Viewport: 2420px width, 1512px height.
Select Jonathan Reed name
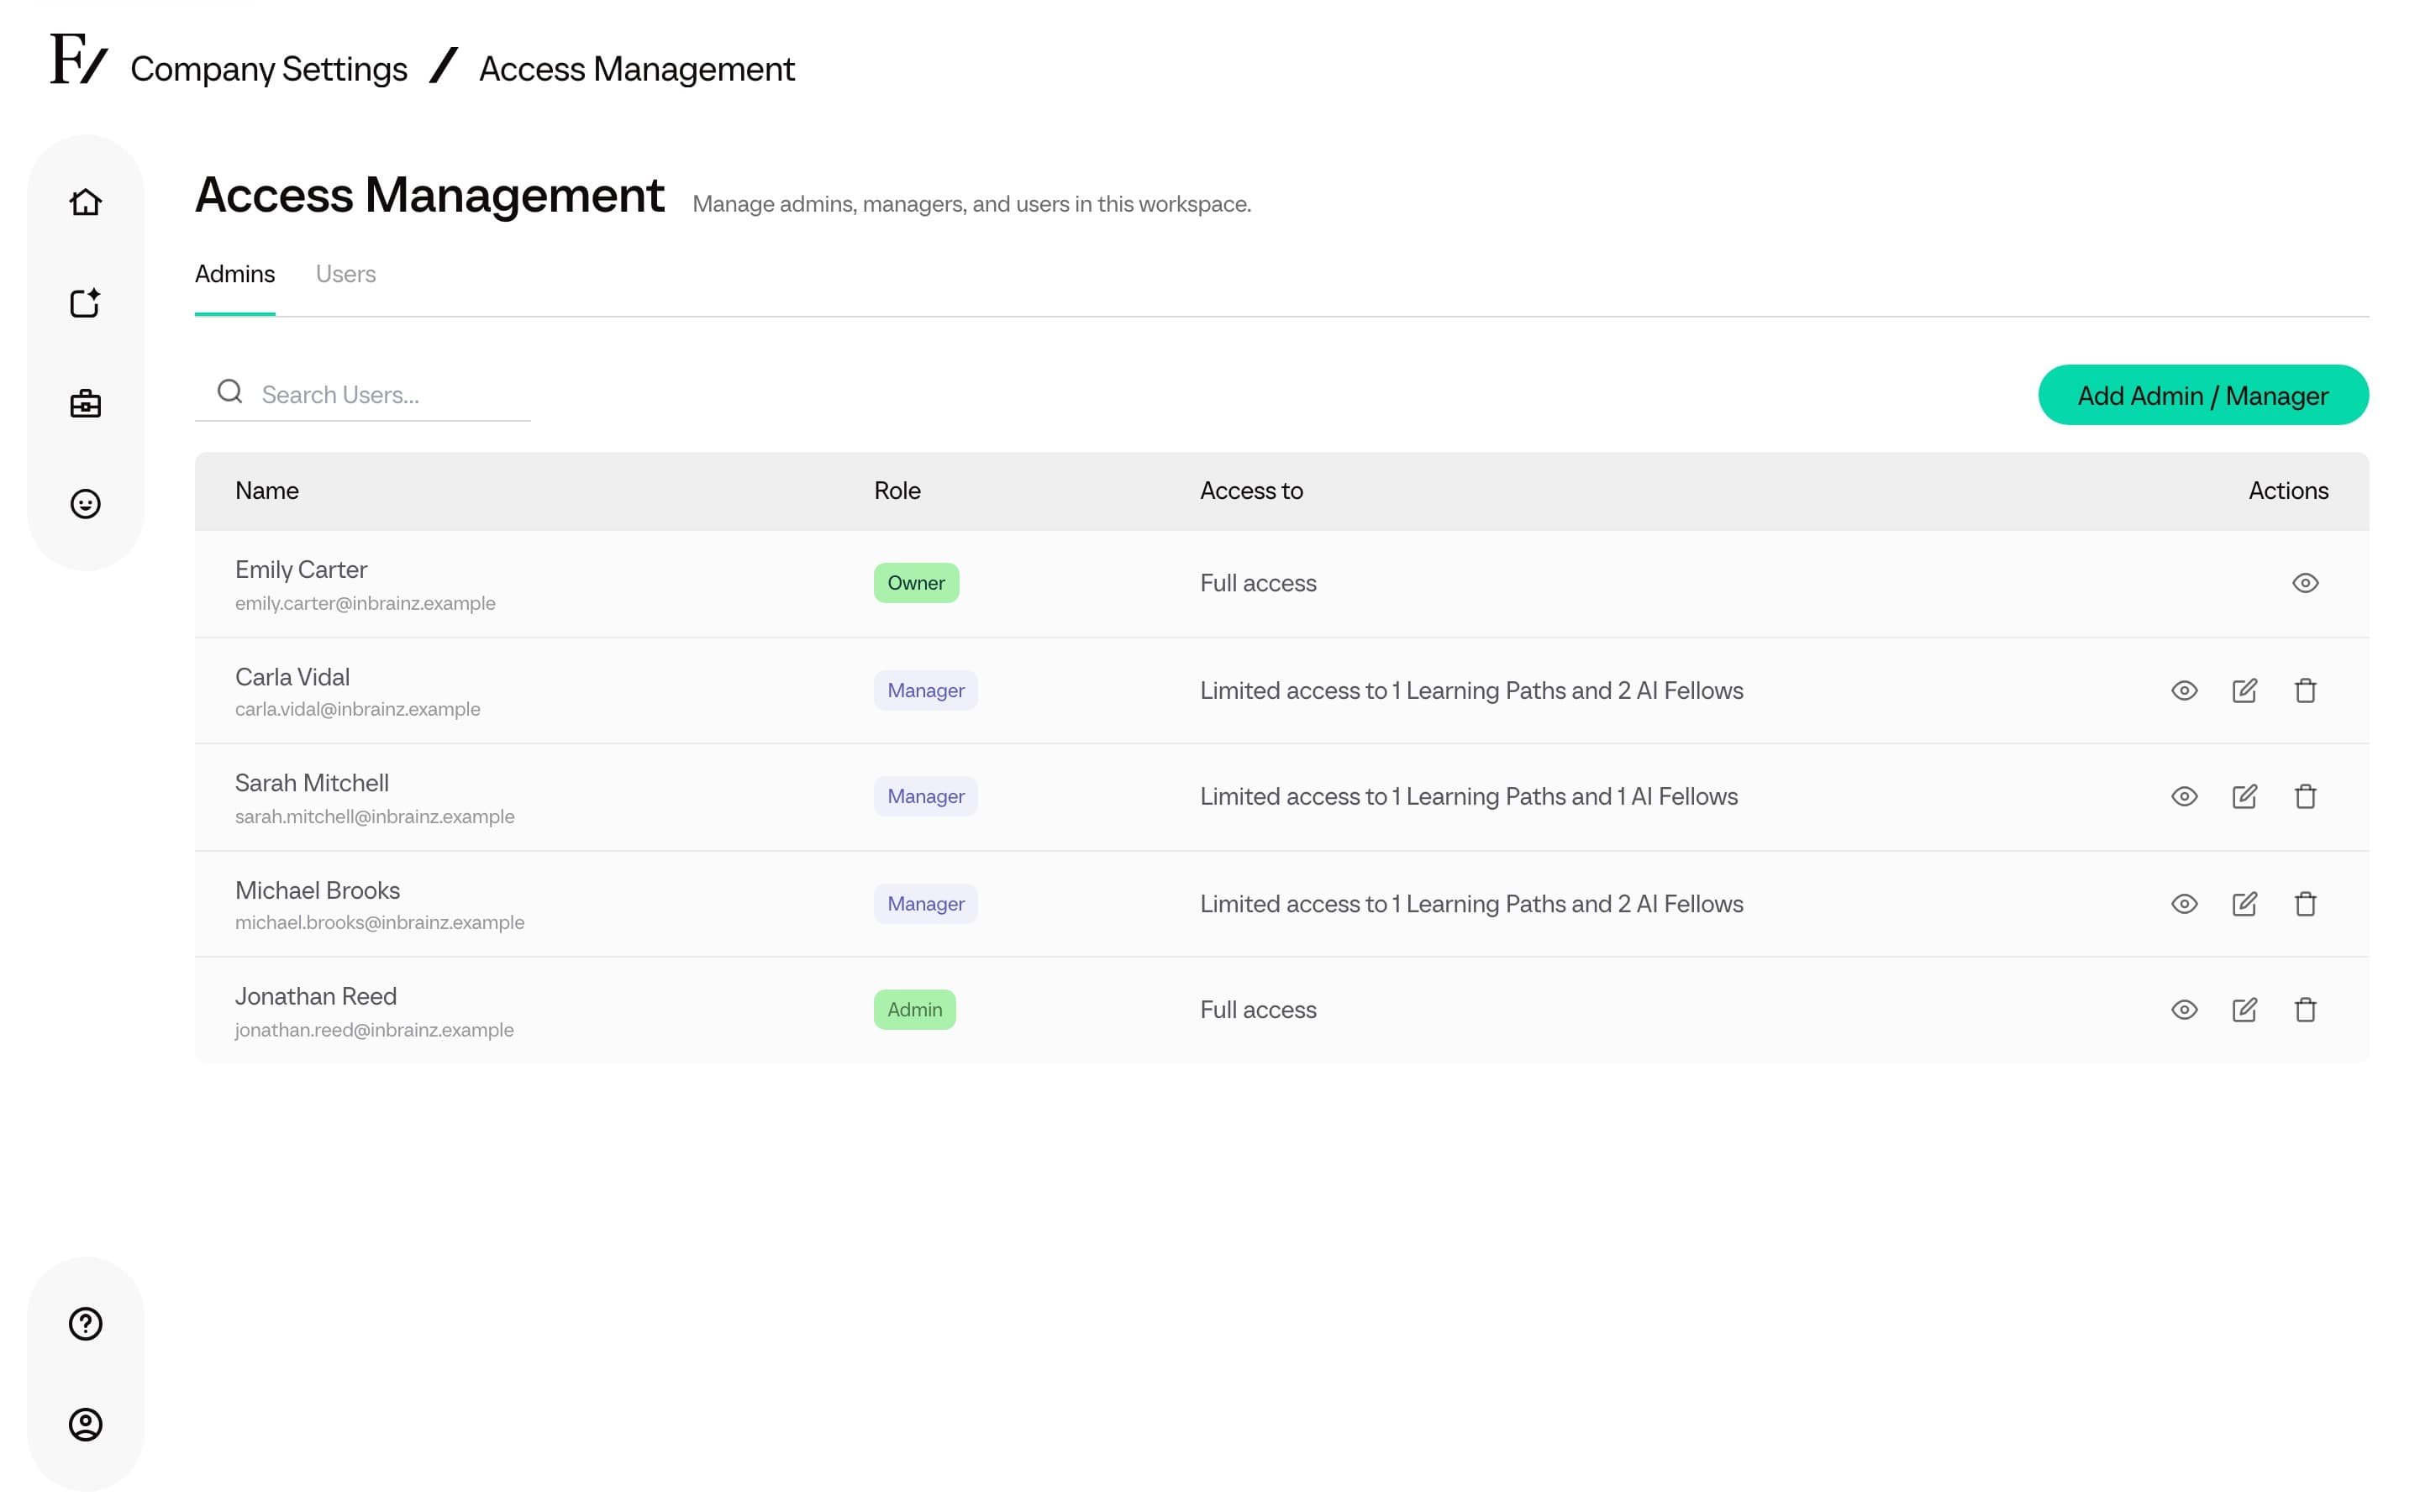(x=316, y=996)
